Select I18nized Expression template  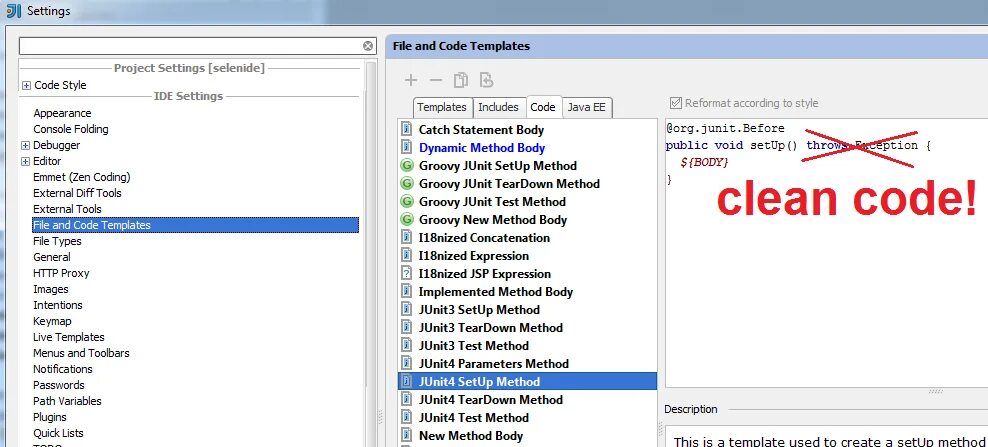474,256
